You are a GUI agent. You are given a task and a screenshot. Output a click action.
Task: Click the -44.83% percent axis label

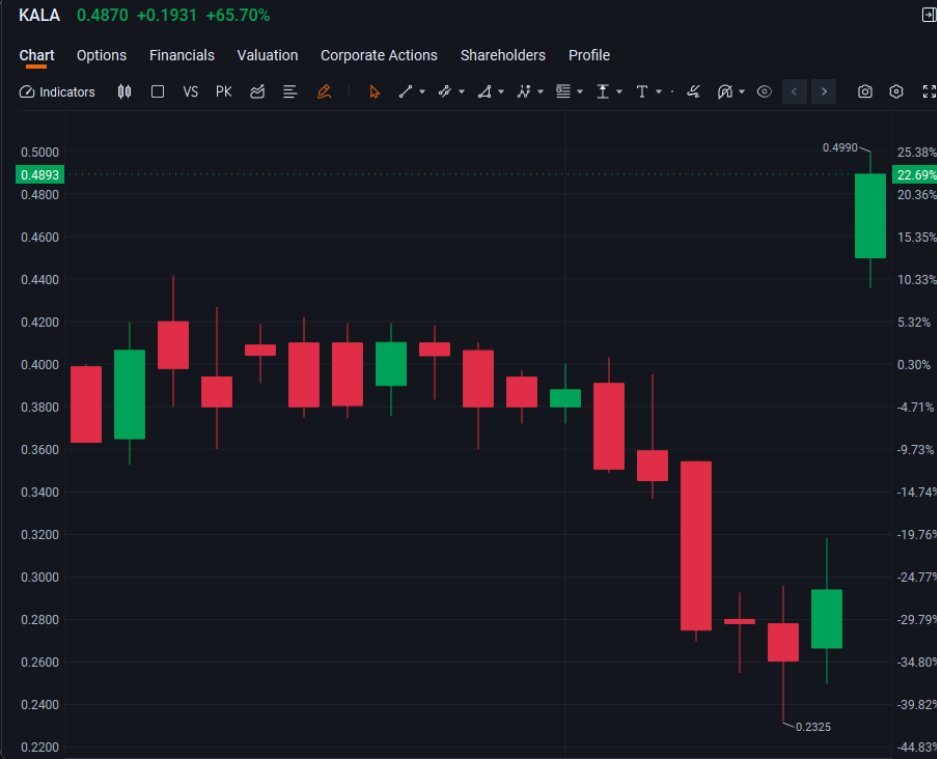click(x=917, y=747)
